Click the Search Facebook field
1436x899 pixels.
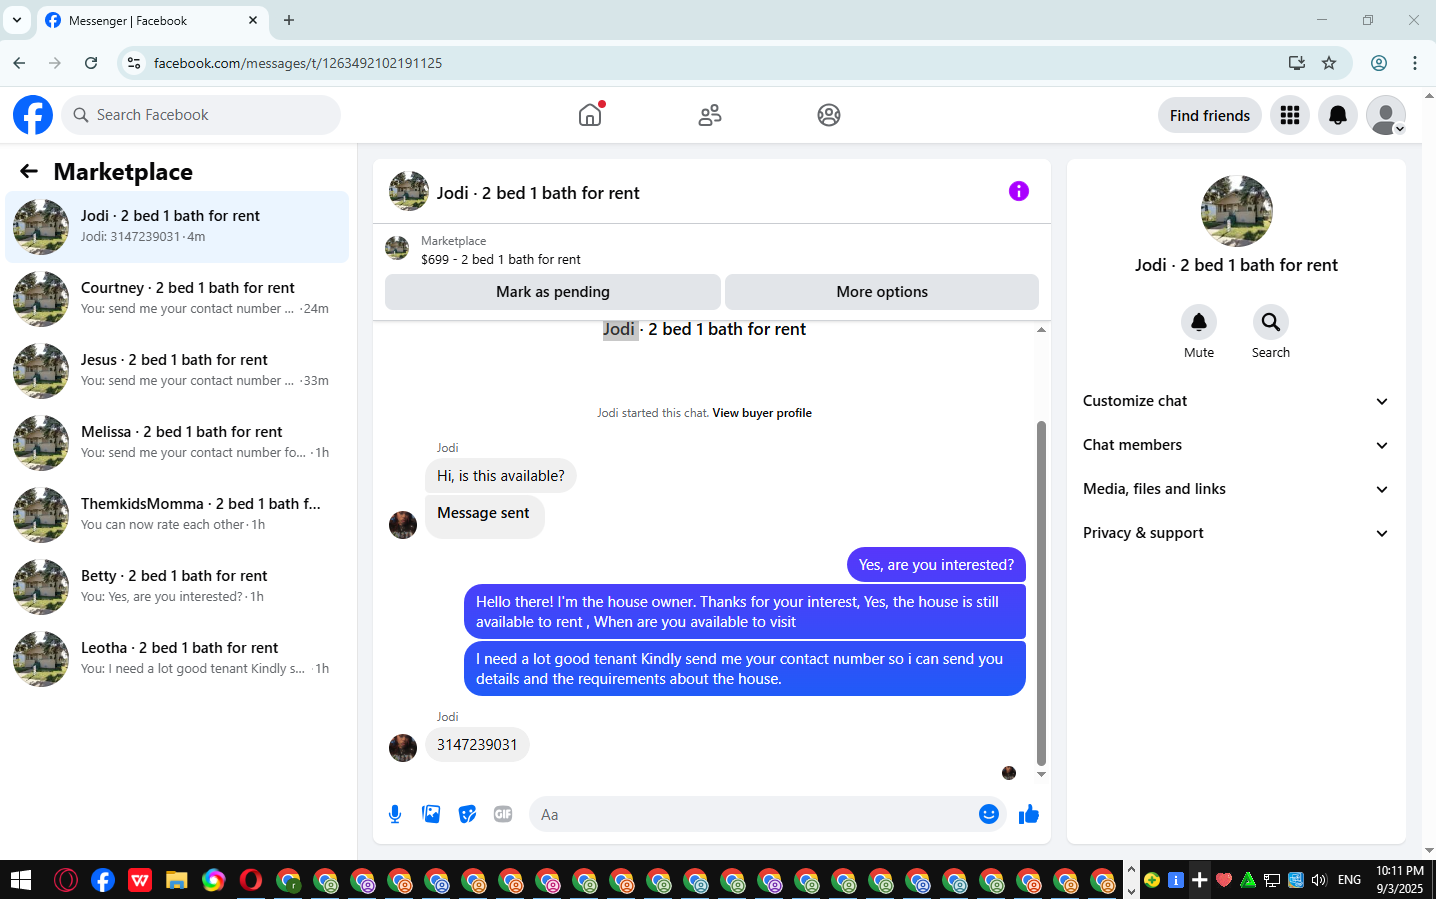pos(201,115)
